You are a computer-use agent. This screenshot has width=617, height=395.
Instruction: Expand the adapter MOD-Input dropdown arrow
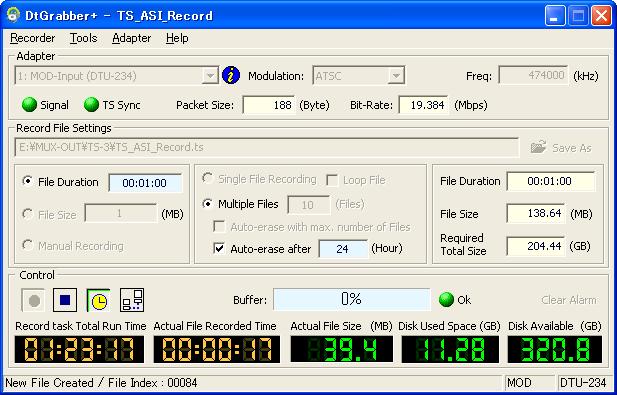211,75
